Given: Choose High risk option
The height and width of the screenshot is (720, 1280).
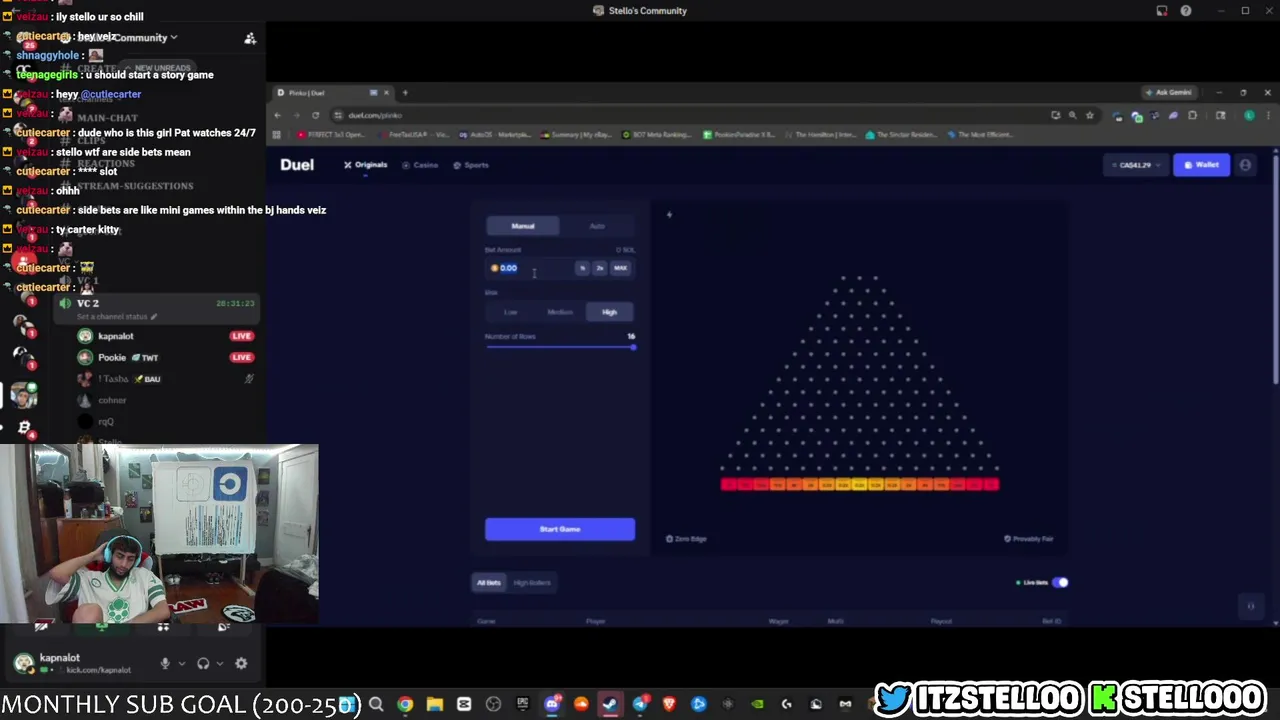Looking at the screenshot, I should click(x=609, y=312).
